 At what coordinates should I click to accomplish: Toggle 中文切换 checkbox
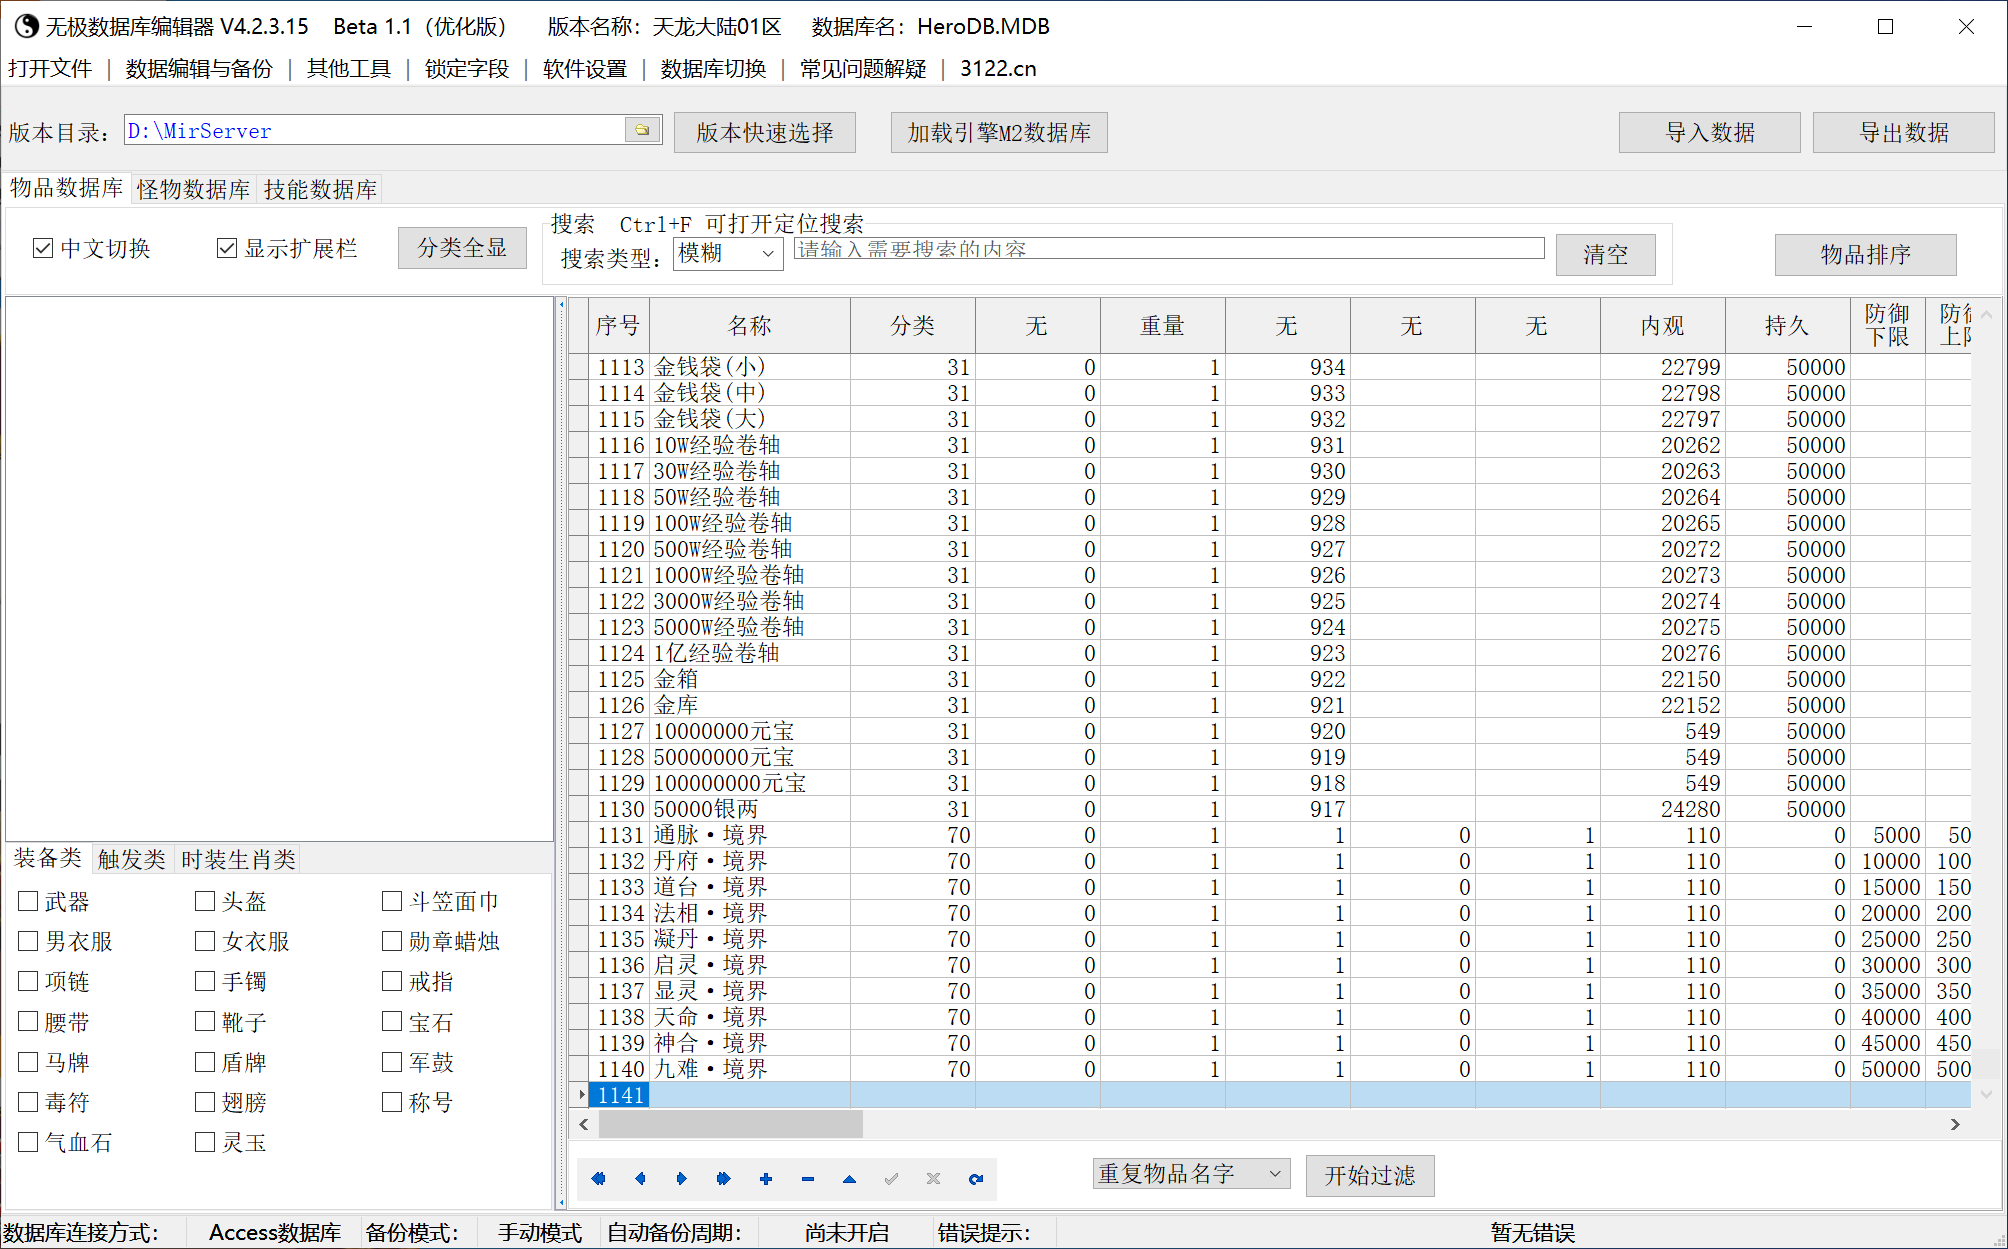pos(43,248)
